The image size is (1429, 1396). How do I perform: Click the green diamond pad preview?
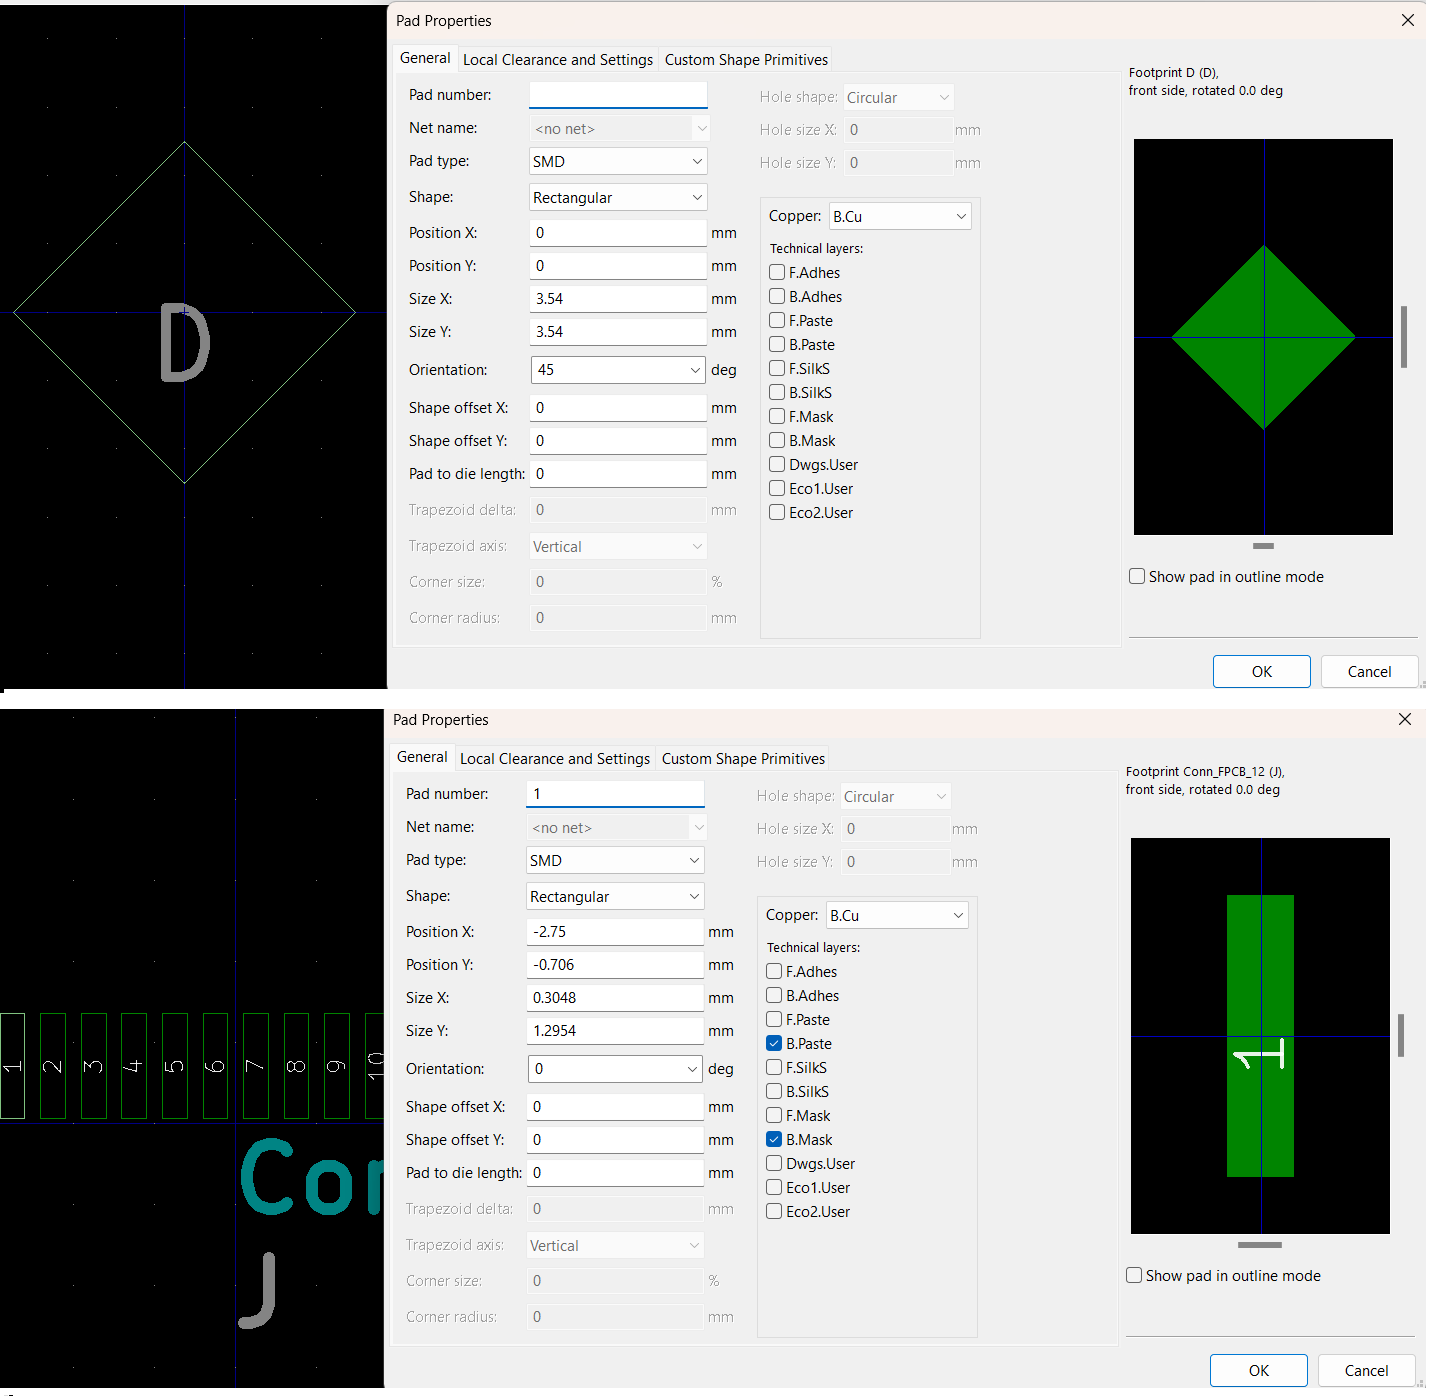point(1263,338)
